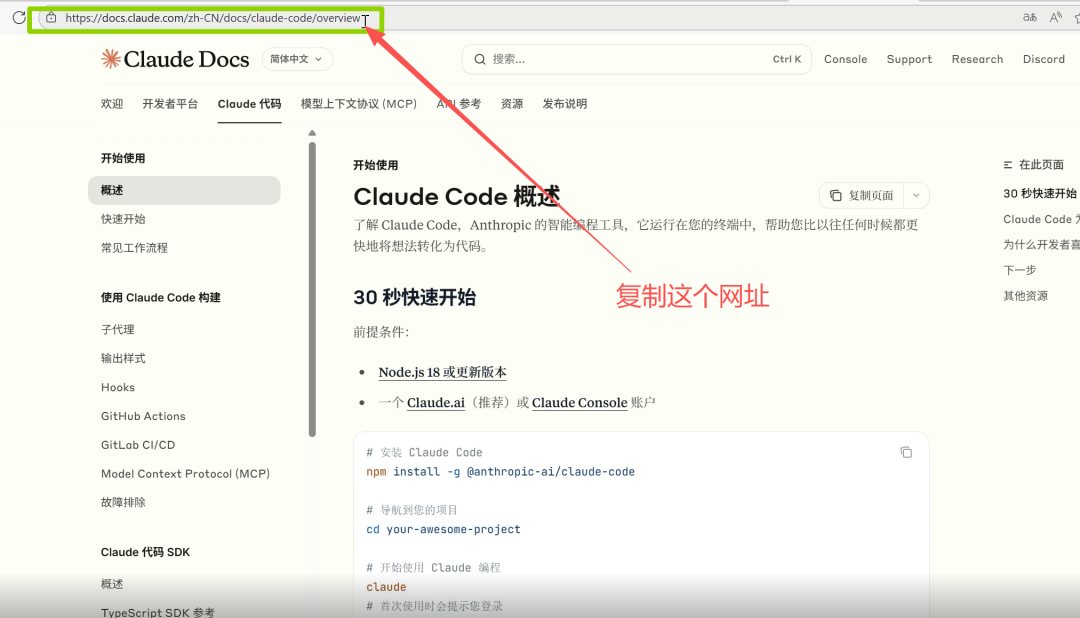Click the Claude 代码 SDK heading
Viewport: 1080px width, 618px height.
[145, 553]
